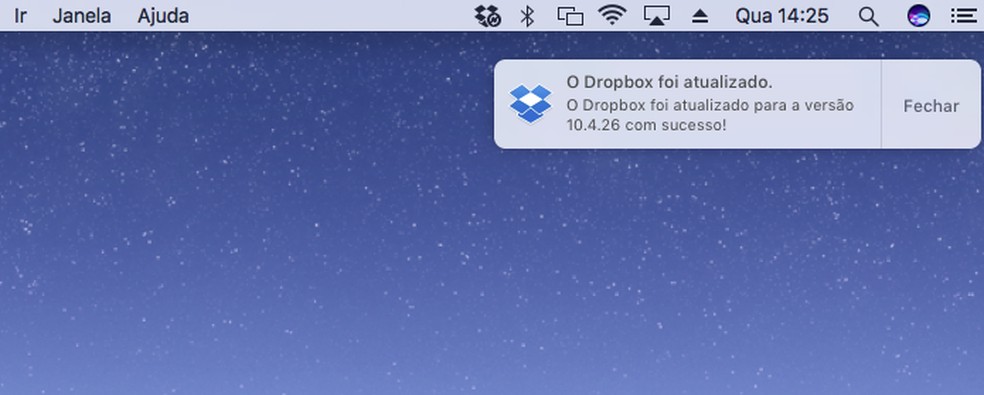
Task: Click the notification text about versão 10.4.26
Action: [710, 115]
